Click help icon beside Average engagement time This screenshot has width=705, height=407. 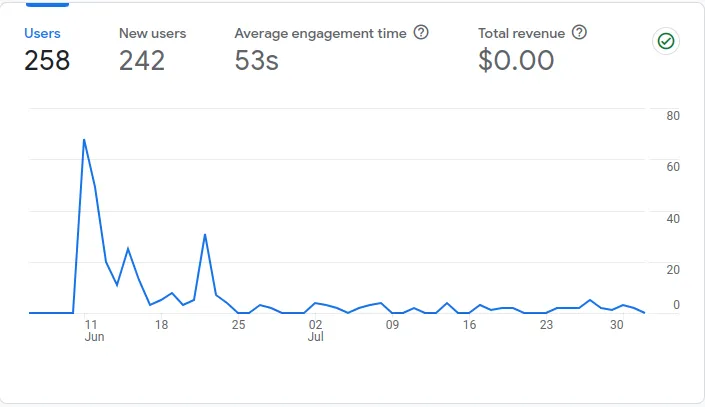pyautogui.click(x=421, y=33)
